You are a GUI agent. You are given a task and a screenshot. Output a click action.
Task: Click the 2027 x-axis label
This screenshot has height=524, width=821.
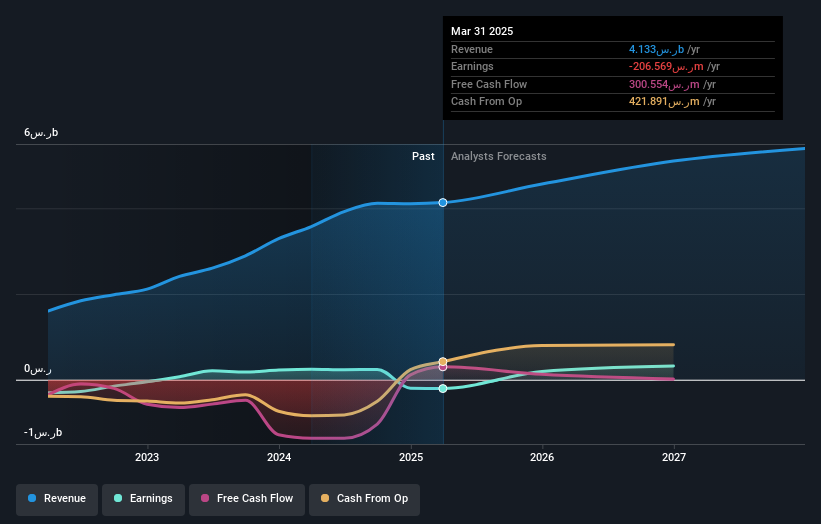click(x=674, y=457)
